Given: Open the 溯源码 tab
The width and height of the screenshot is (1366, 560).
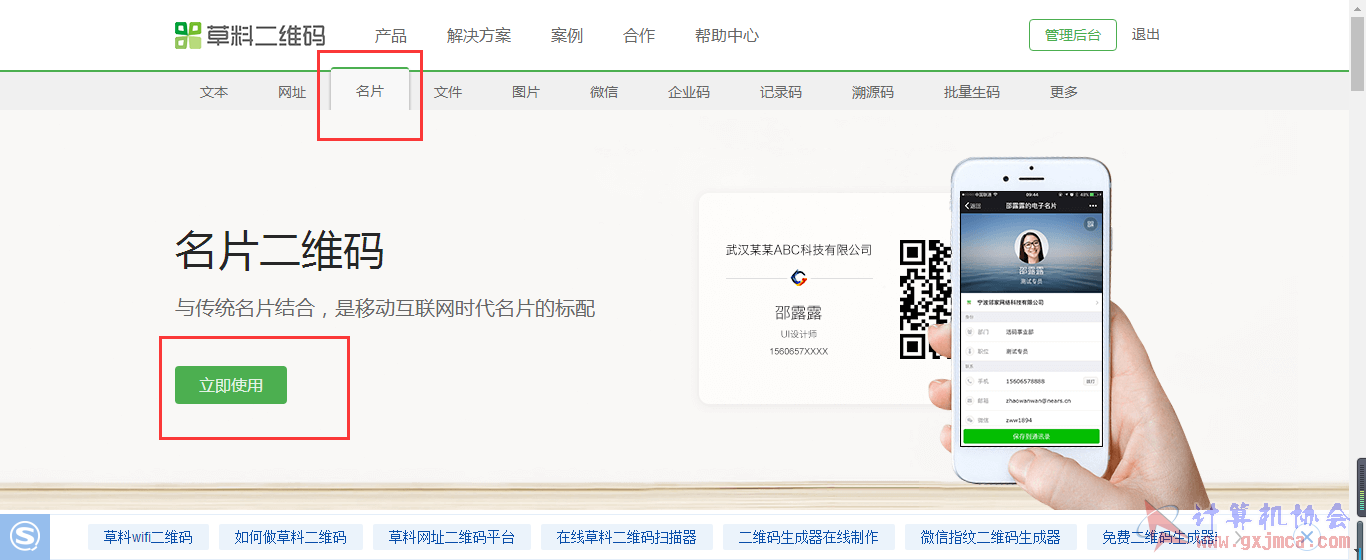Looking at the screenshot, I should pos(873,91).
